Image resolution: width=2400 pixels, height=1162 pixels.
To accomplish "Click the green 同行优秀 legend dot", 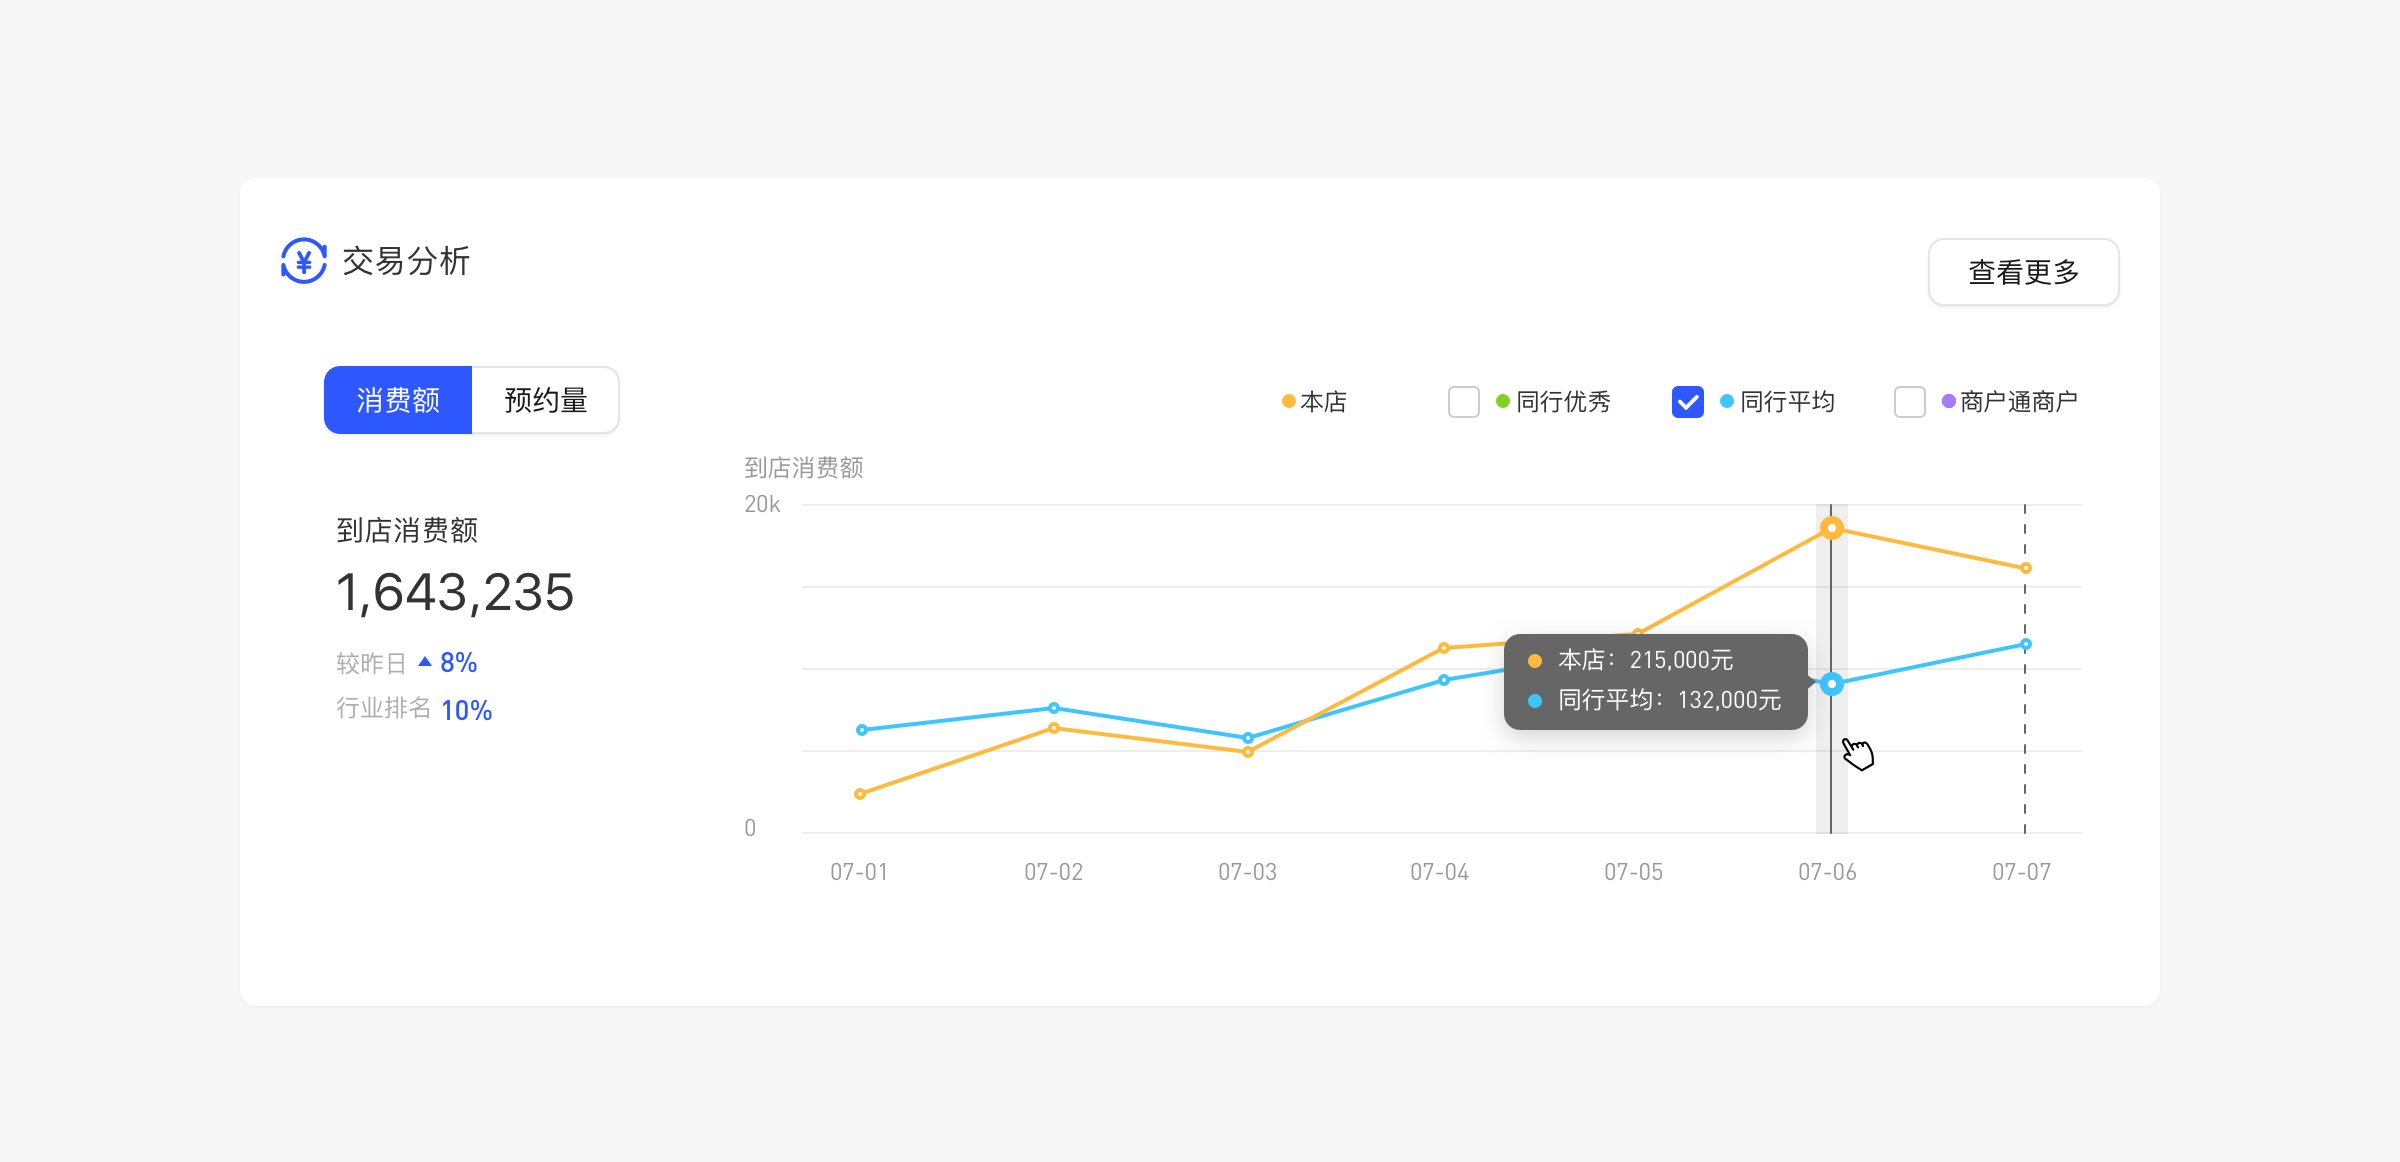I will 1502,401.
